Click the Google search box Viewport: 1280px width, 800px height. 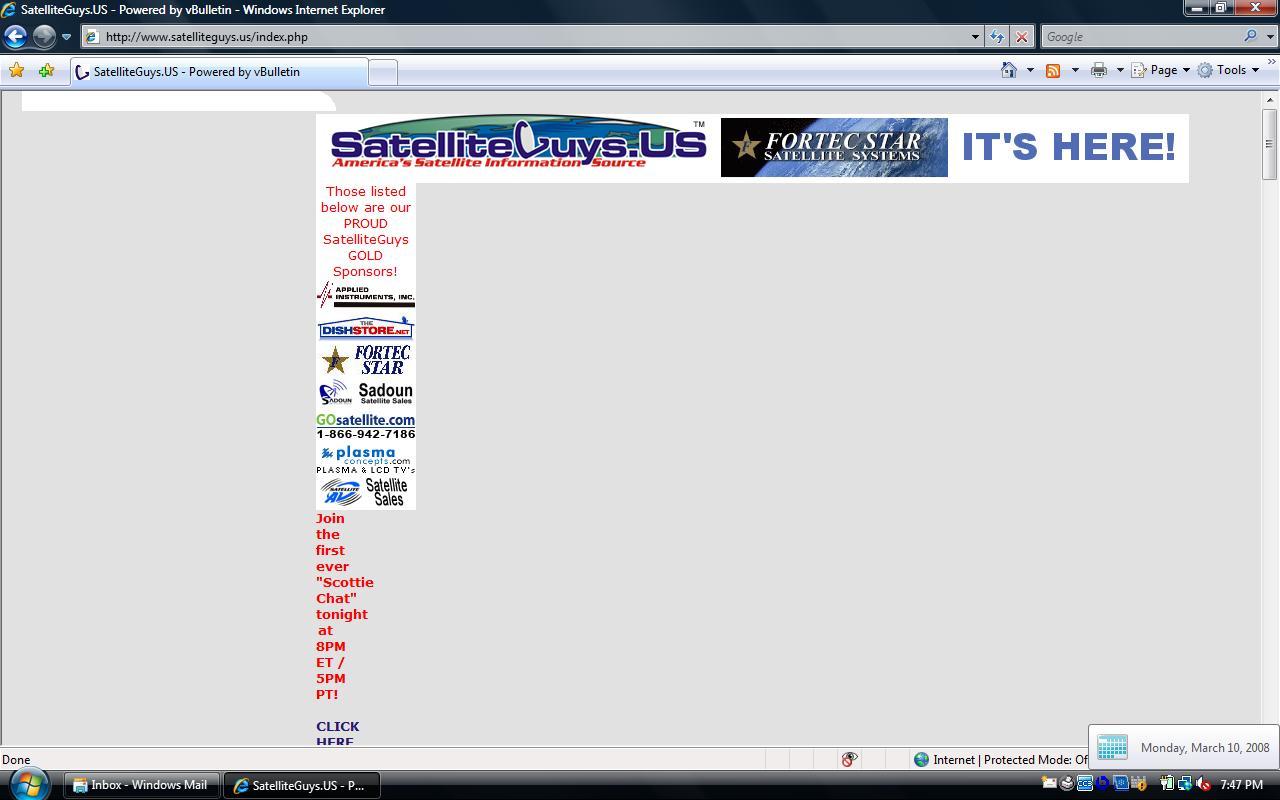coord(1140,37)
